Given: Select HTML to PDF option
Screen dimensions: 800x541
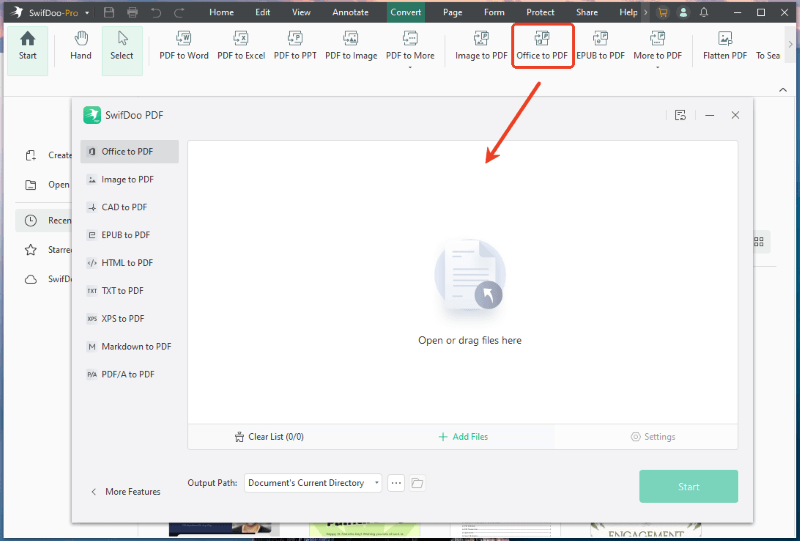Looking at the screenshot, I should [x=130, y=263].
